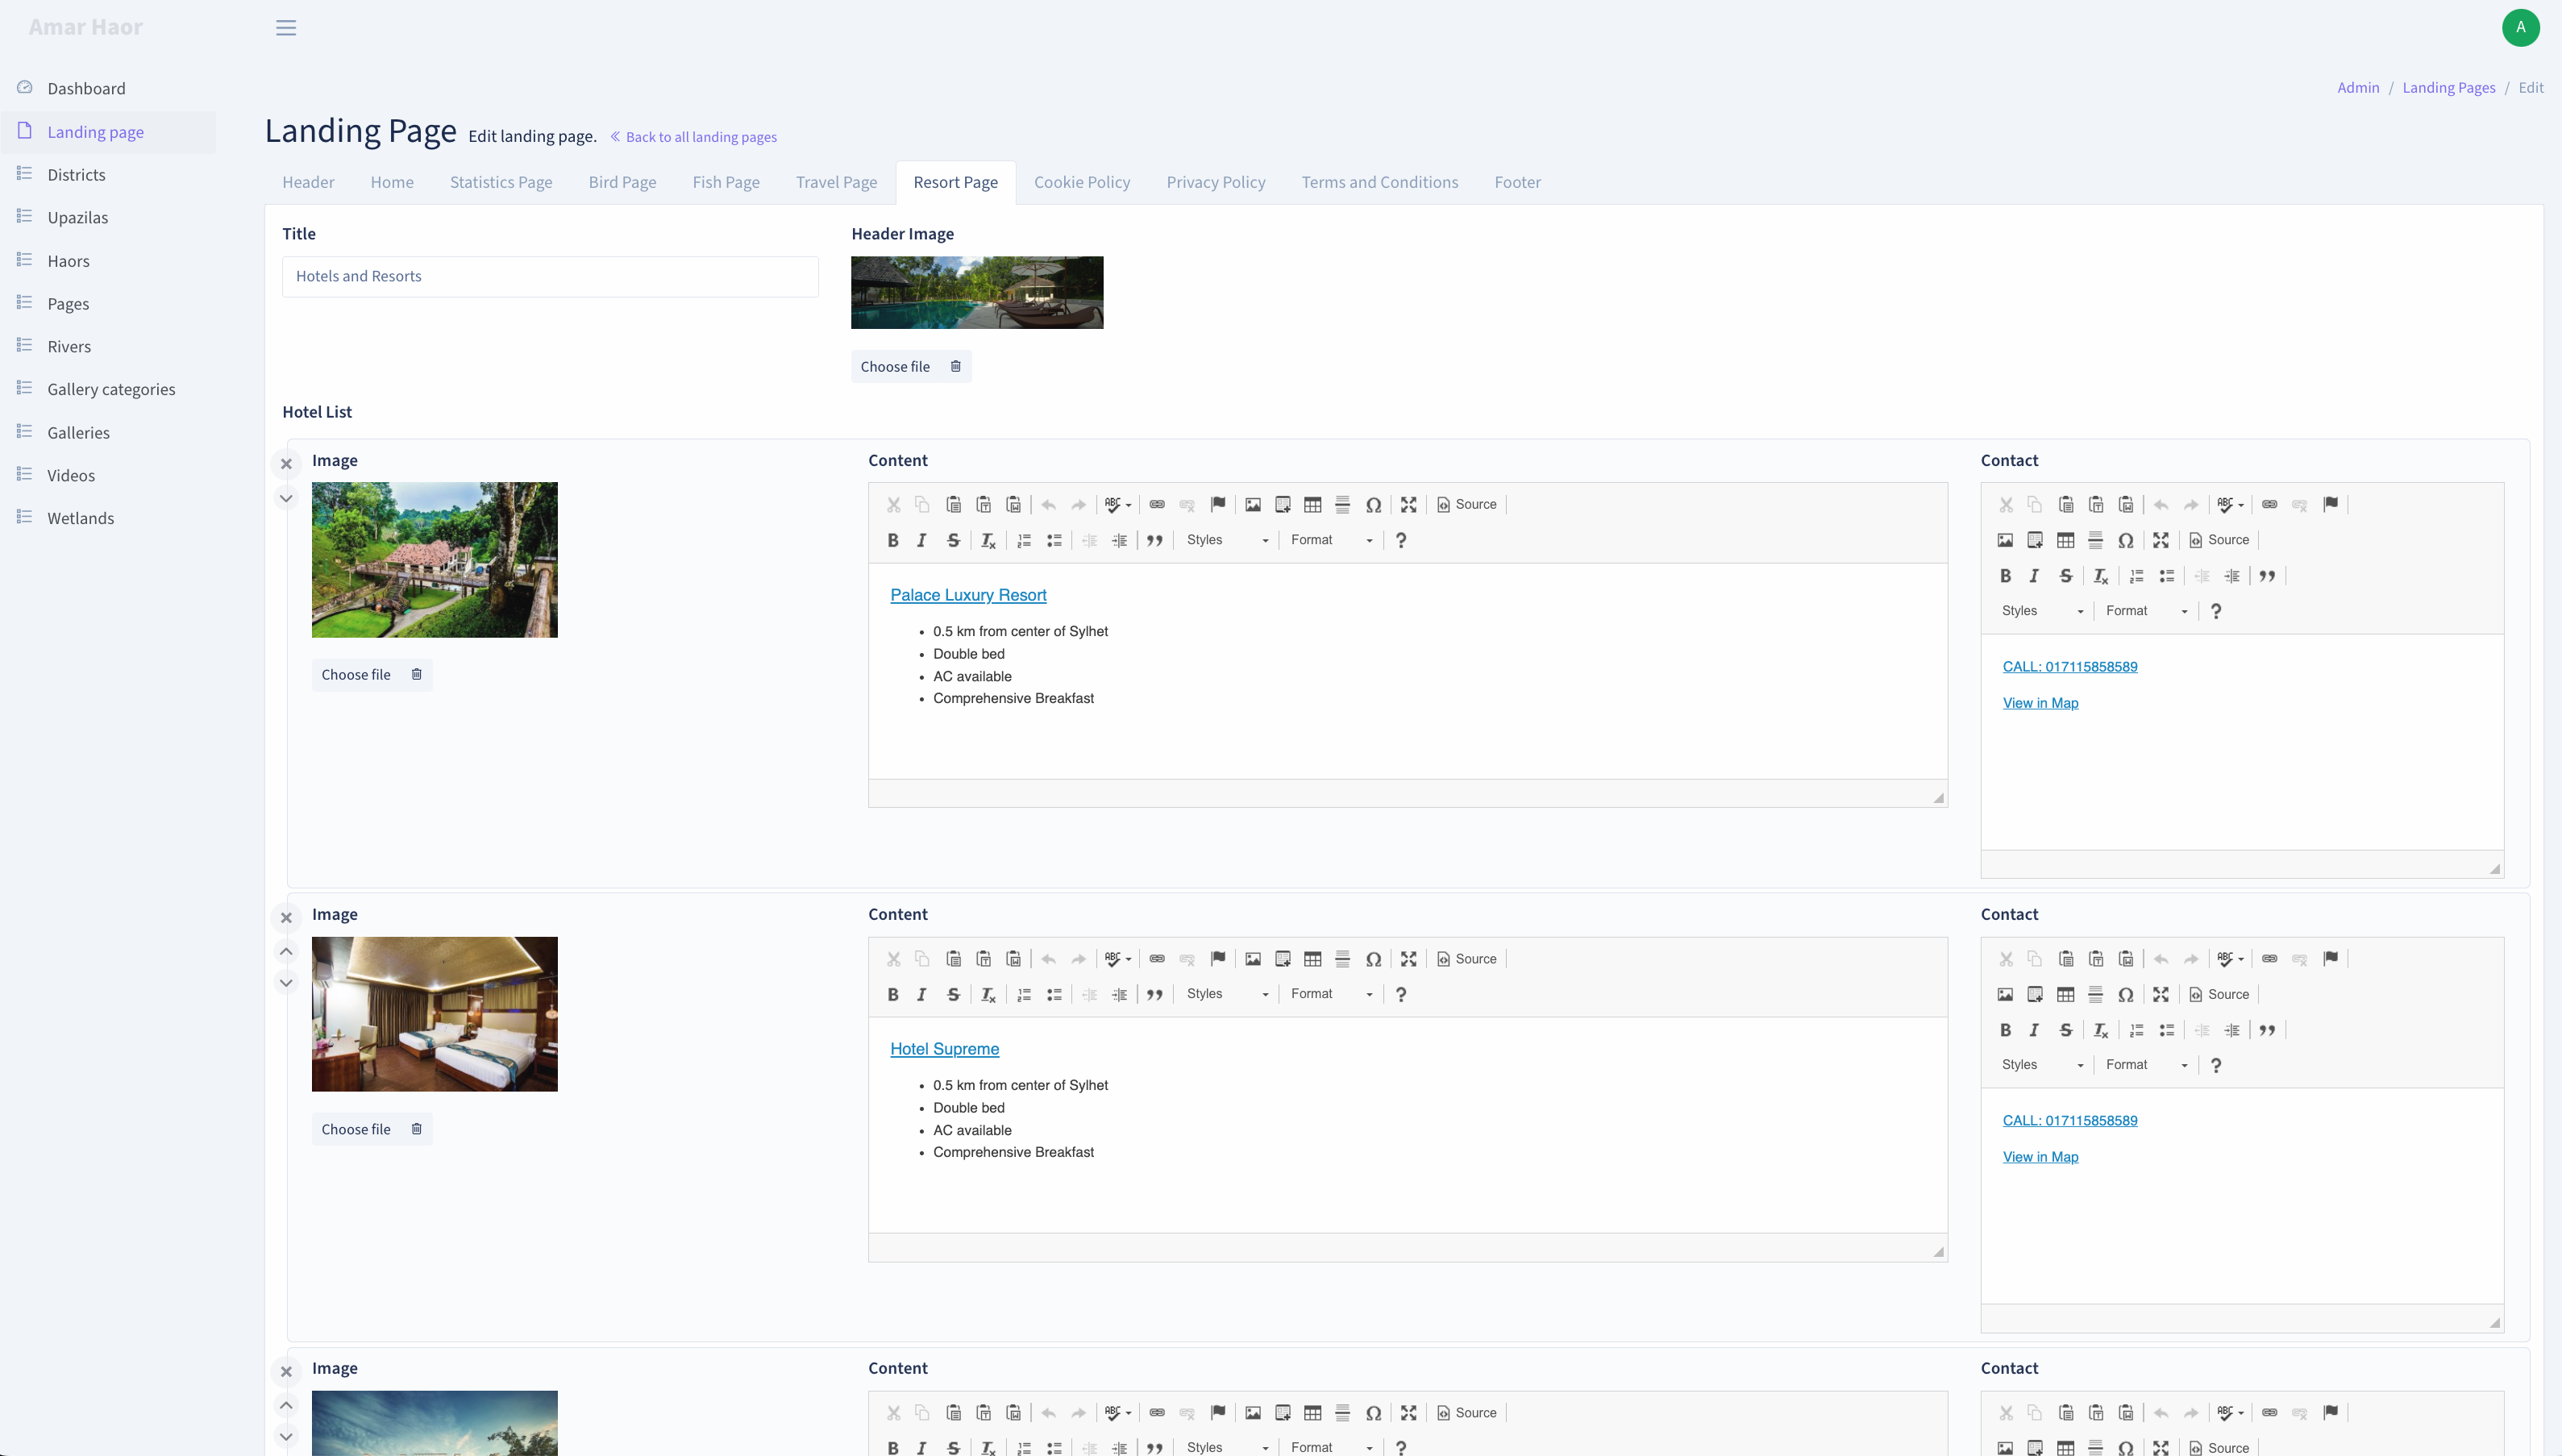Toggle Source mode in first Content editor

coord(1467,505)
